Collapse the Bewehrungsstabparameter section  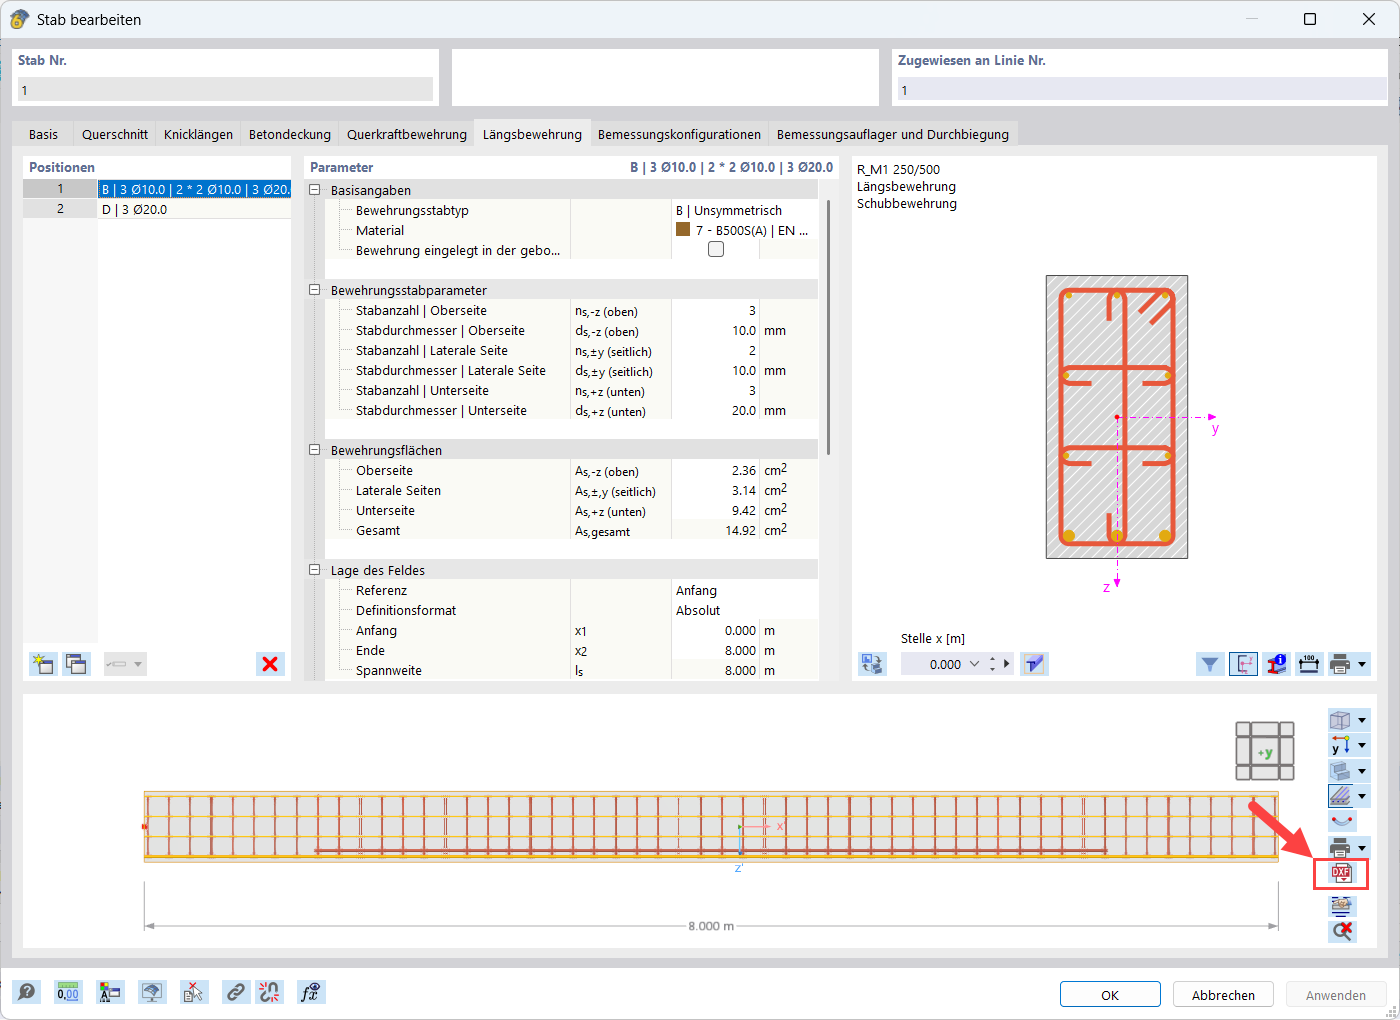[315, 290]
